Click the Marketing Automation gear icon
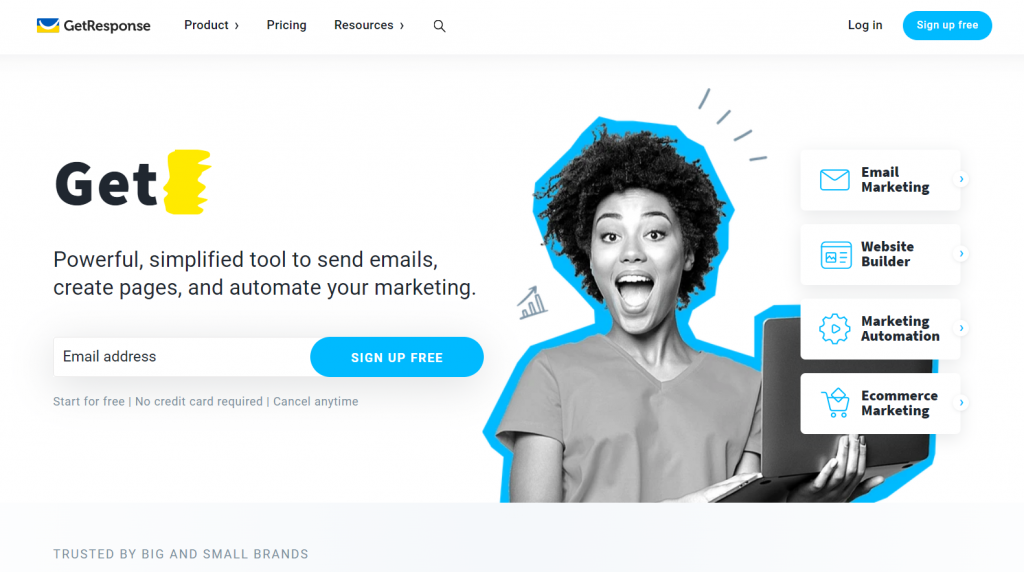 835,328
